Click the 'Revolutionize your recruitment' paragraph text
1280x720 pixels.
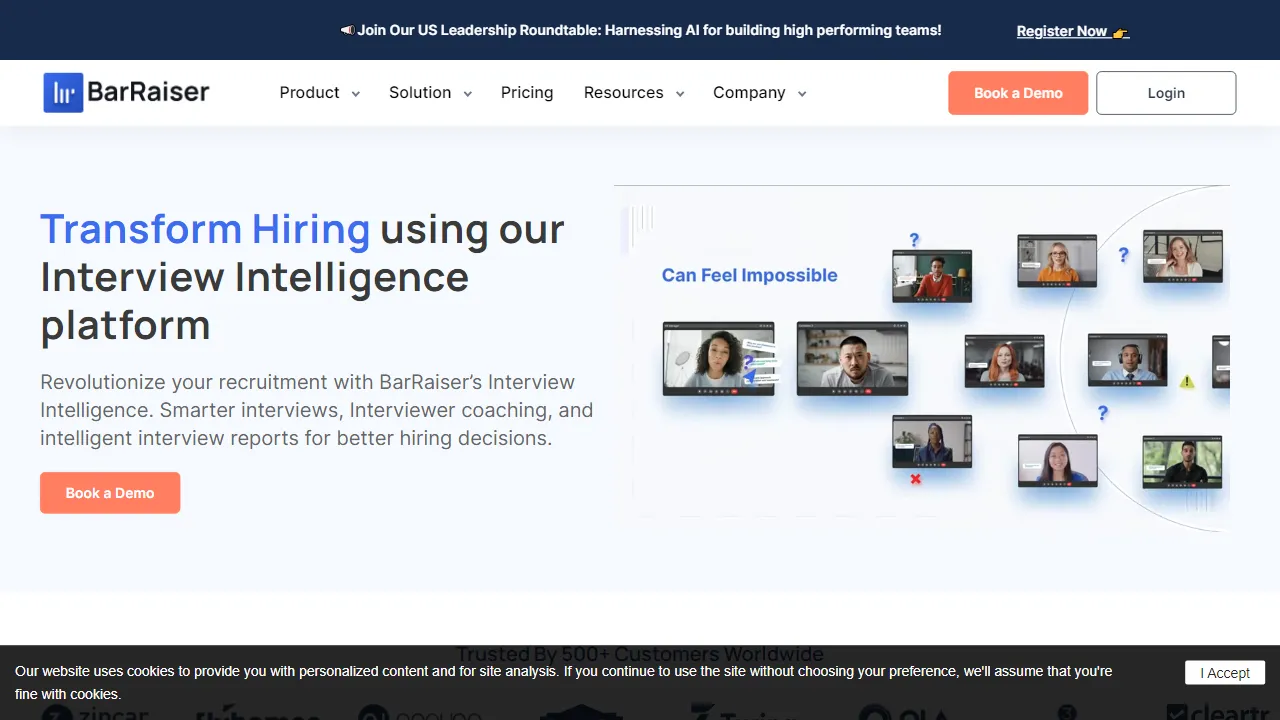coord(317,410)
